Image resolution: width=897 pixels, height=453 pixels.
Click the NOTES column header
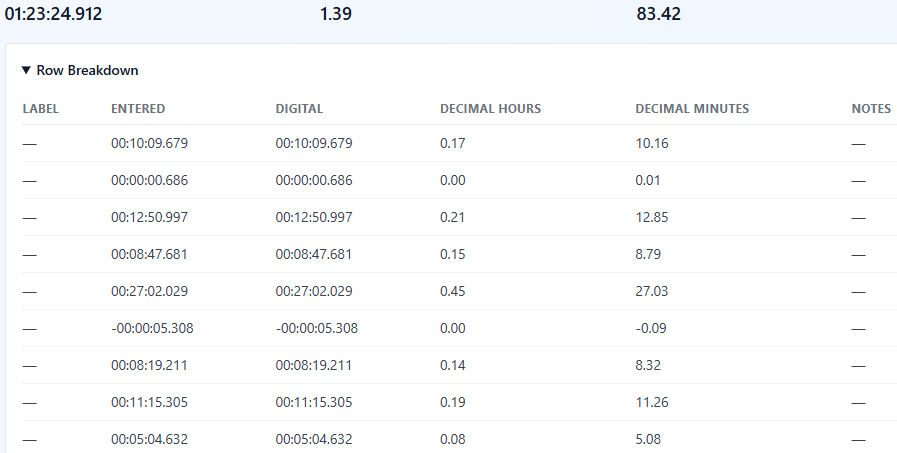[871, 109]
